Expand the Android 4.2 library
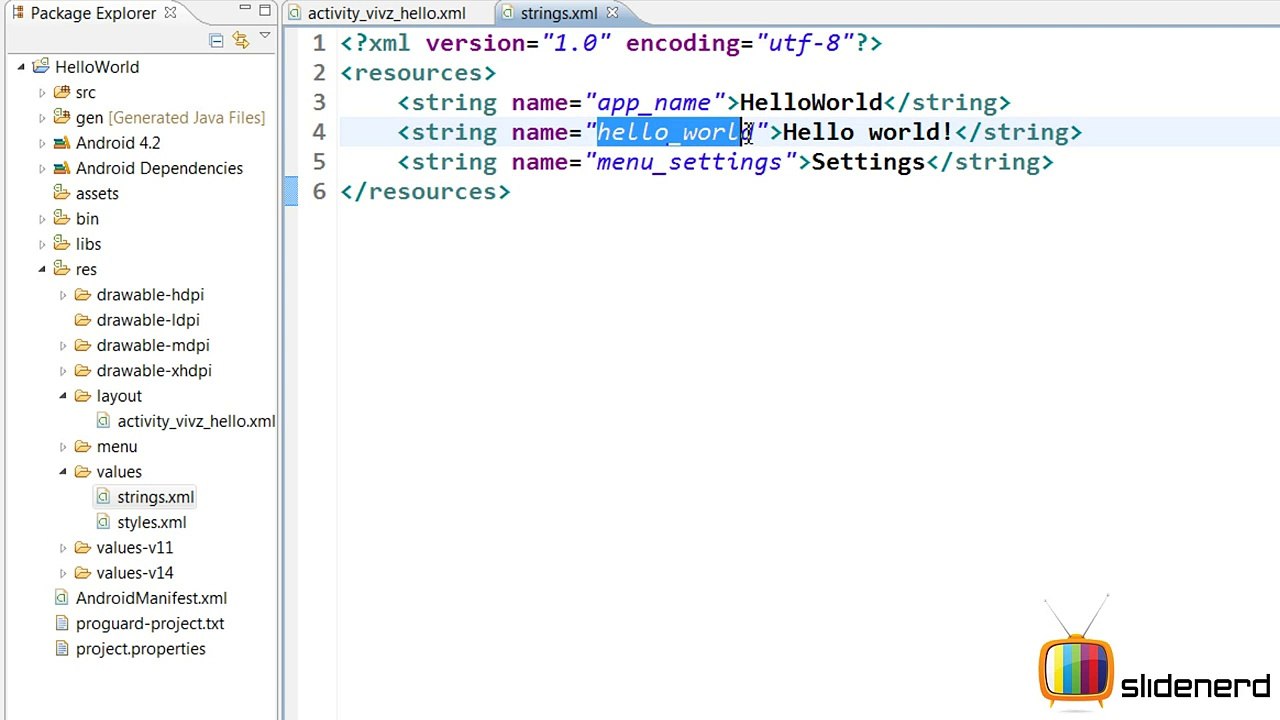The width and height of the screenshot is (1280, 720). tap(42, 143)
